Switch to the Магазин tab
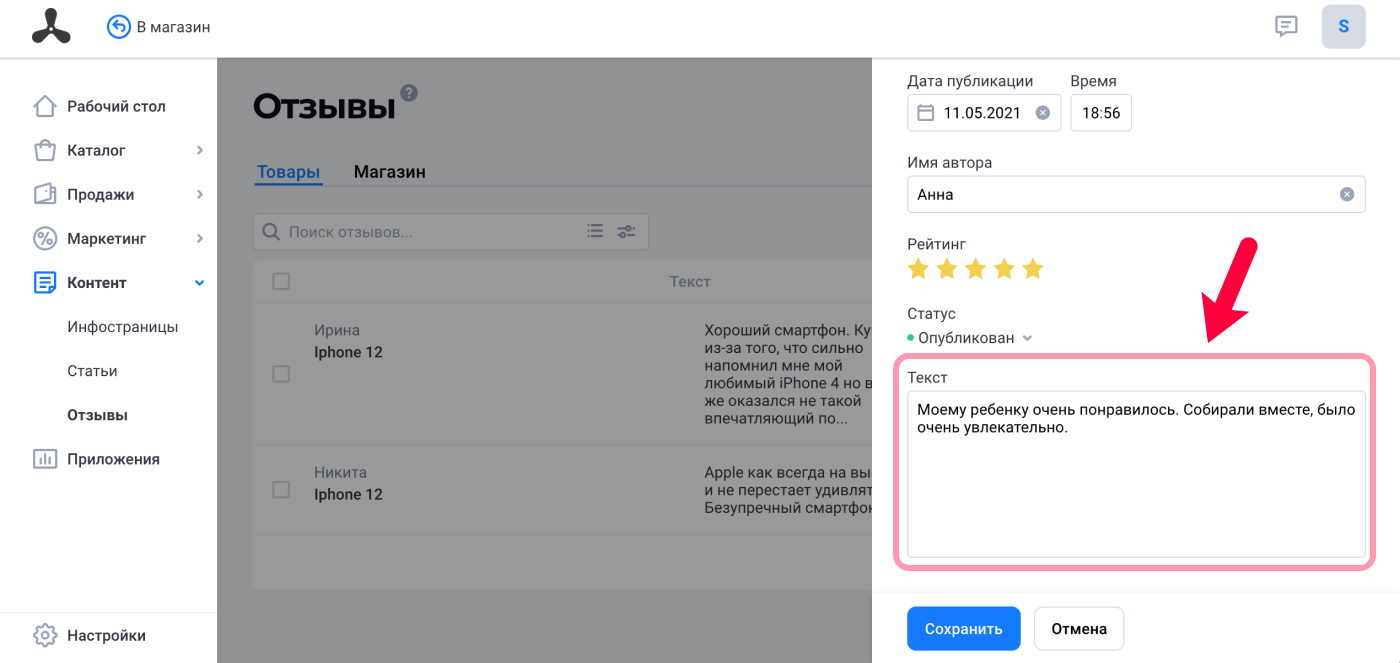Screen dimensions: 1400x663 point(390,172)
